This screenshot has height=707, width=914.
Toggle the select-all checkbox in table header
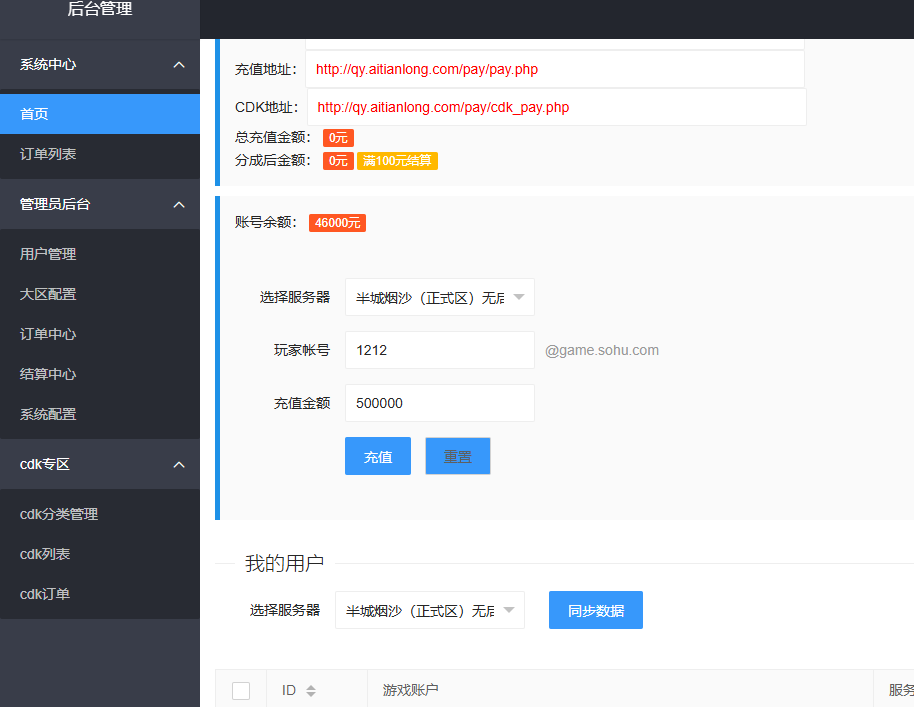click(x=241, y=690)
